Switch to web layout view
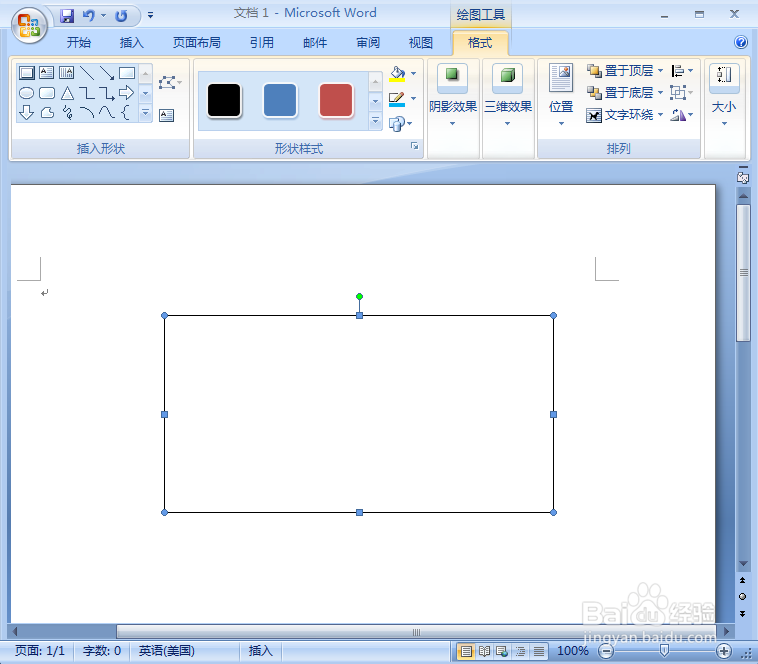 502,651
